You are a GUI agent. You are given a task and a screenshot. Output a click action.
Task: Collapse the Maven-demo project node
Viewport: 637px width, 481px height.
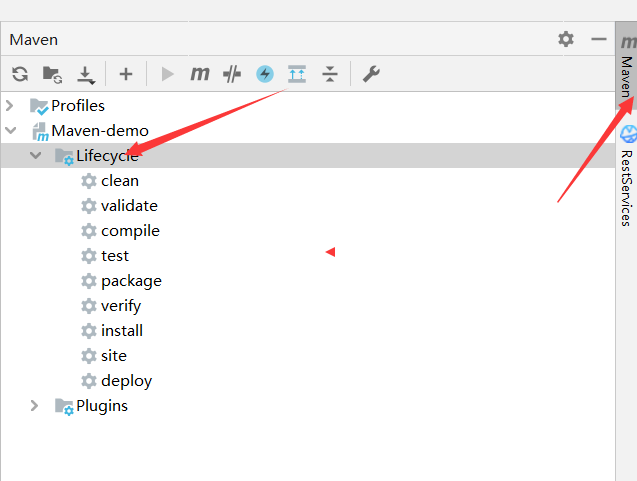(11, 130)
